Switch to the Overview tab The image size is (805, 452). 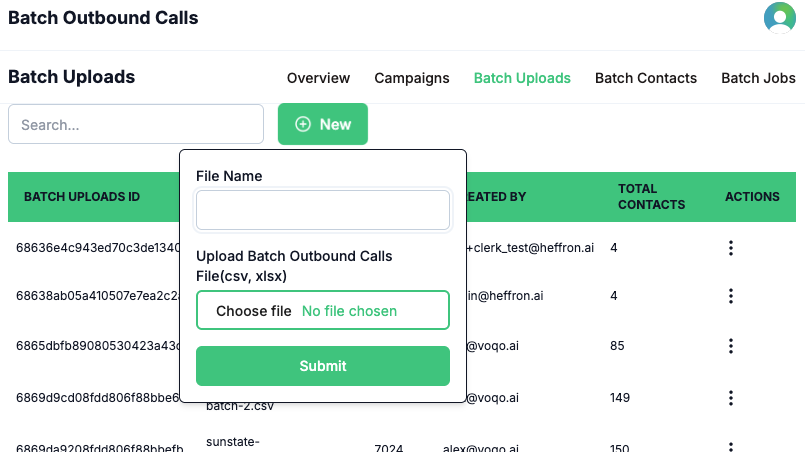(318, 78)
